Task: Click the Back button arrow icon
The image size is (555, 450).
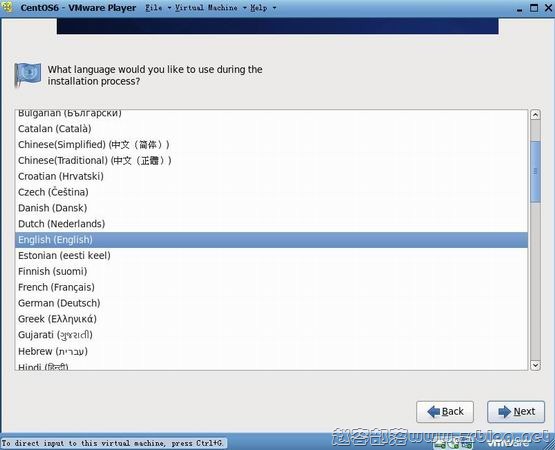Action: (x=433, y=411)
